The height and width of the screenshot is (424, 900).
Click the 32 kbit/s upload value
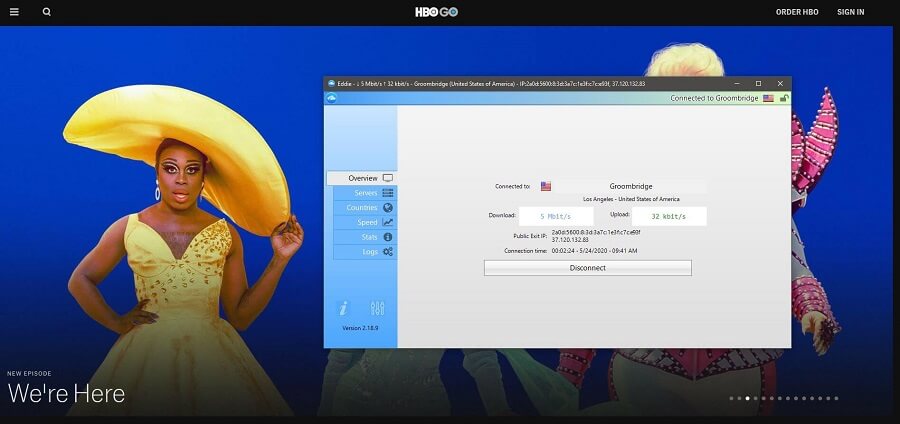point(669,216)
